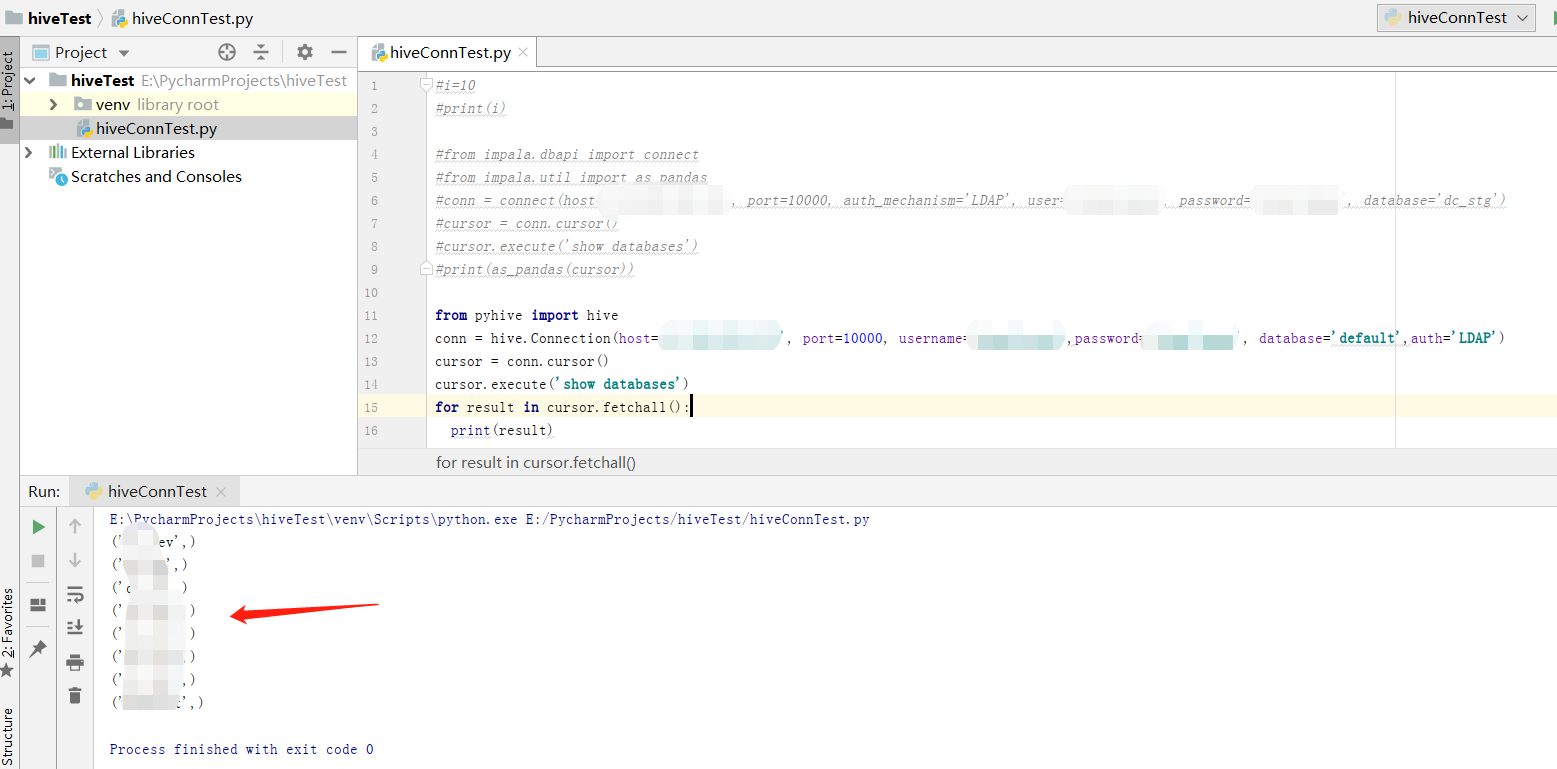The width and height of the screenshot is (1557, 769).
Task: Clear All console output with trash icon
Action: [74, 694]
